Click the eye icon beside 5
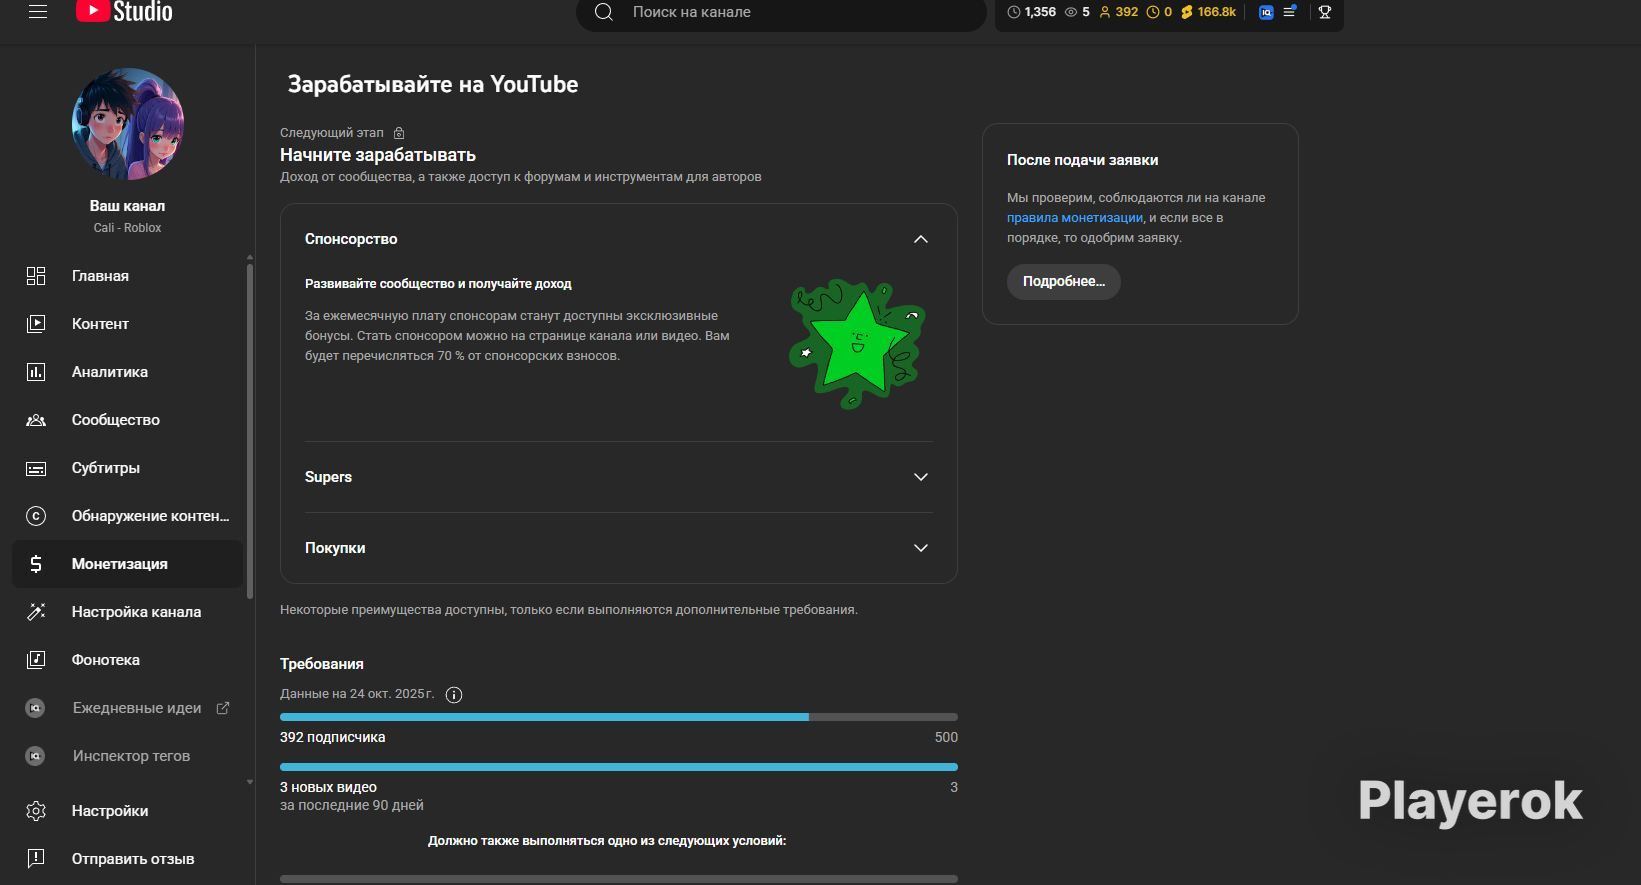Image resolution: width=1641 pixels, height=885 pixels. coord(1071,12)
